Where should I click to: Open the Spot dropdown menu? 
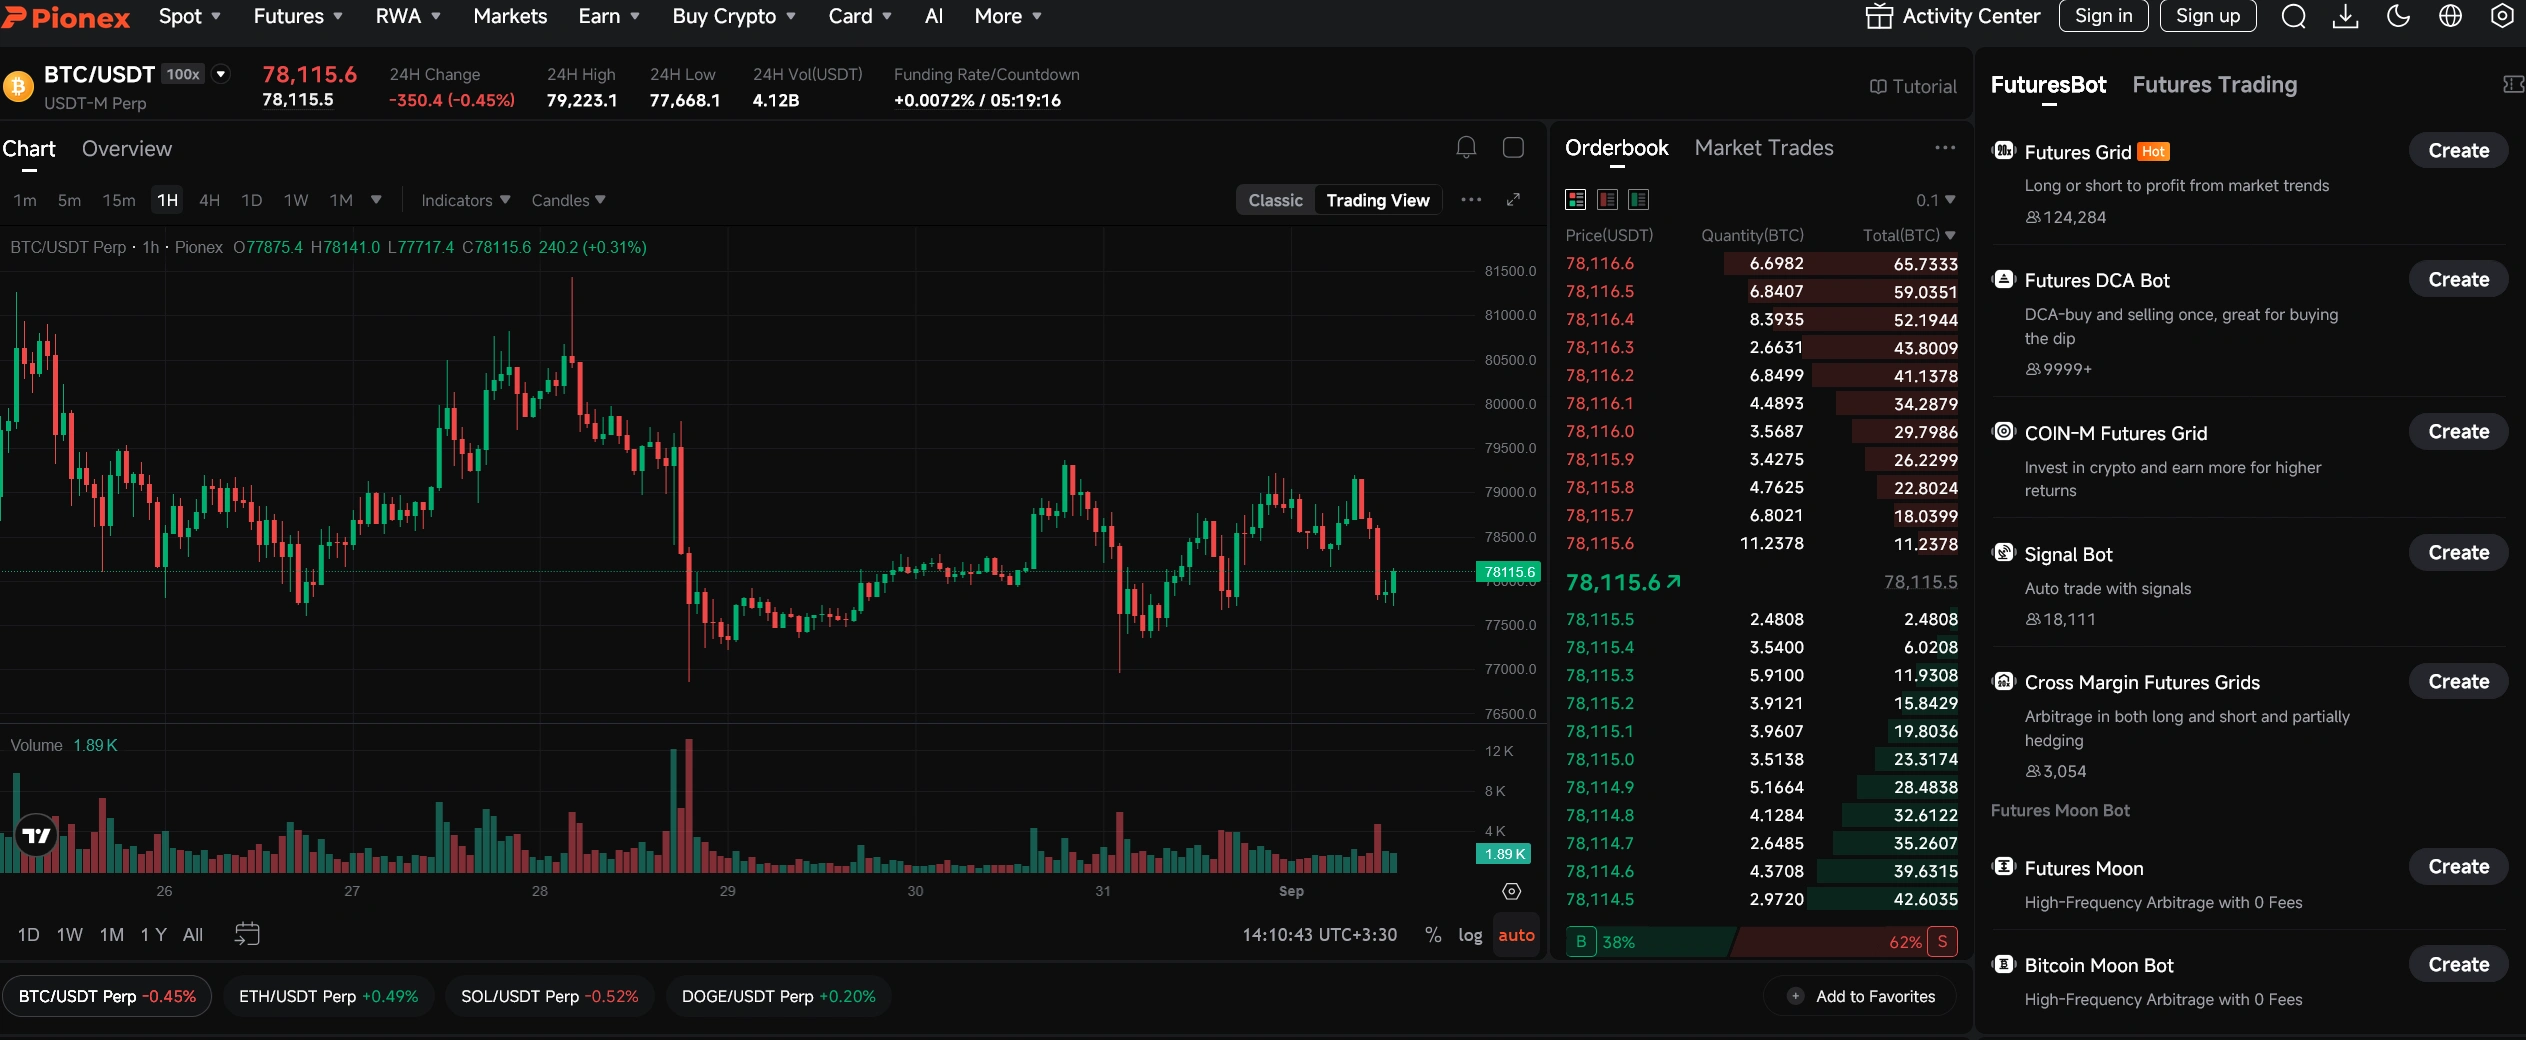click(x=189, y=16)
